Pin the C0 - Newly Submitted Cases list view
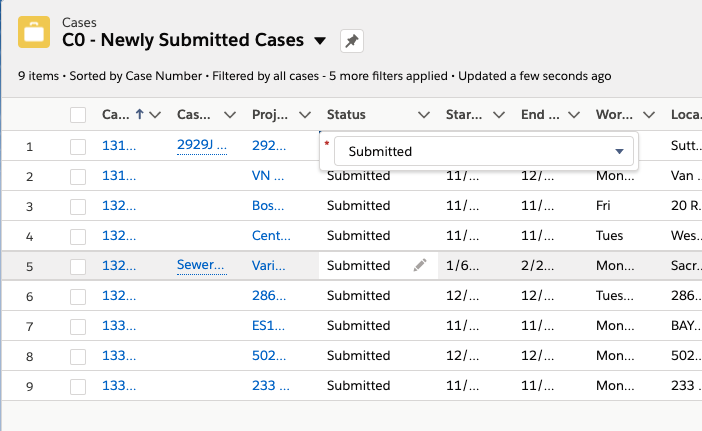 [351, 41]
